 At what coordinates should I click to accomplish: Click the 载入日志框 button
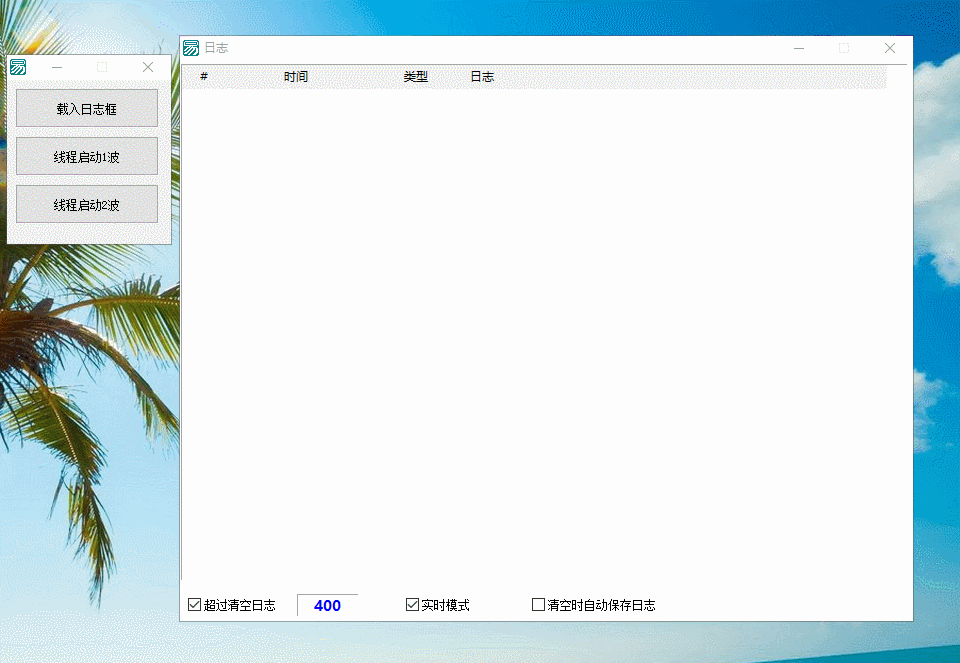tap(87, 108)
